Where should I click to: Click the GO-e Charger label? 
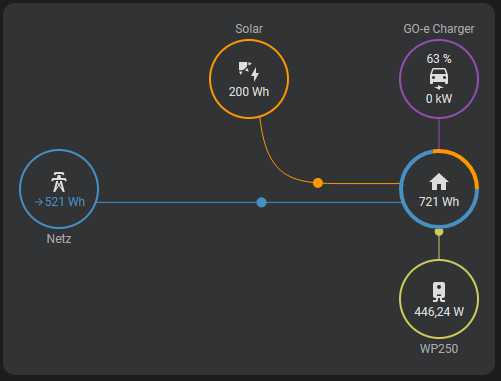pyautogui.click(x=439, y=29)
